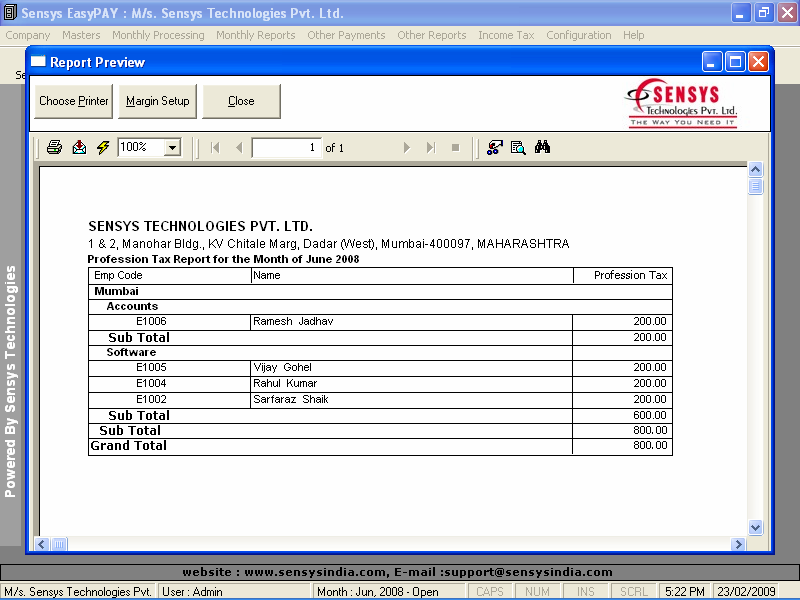Go to last page of report
800x600 pixels.
point(431,148)
